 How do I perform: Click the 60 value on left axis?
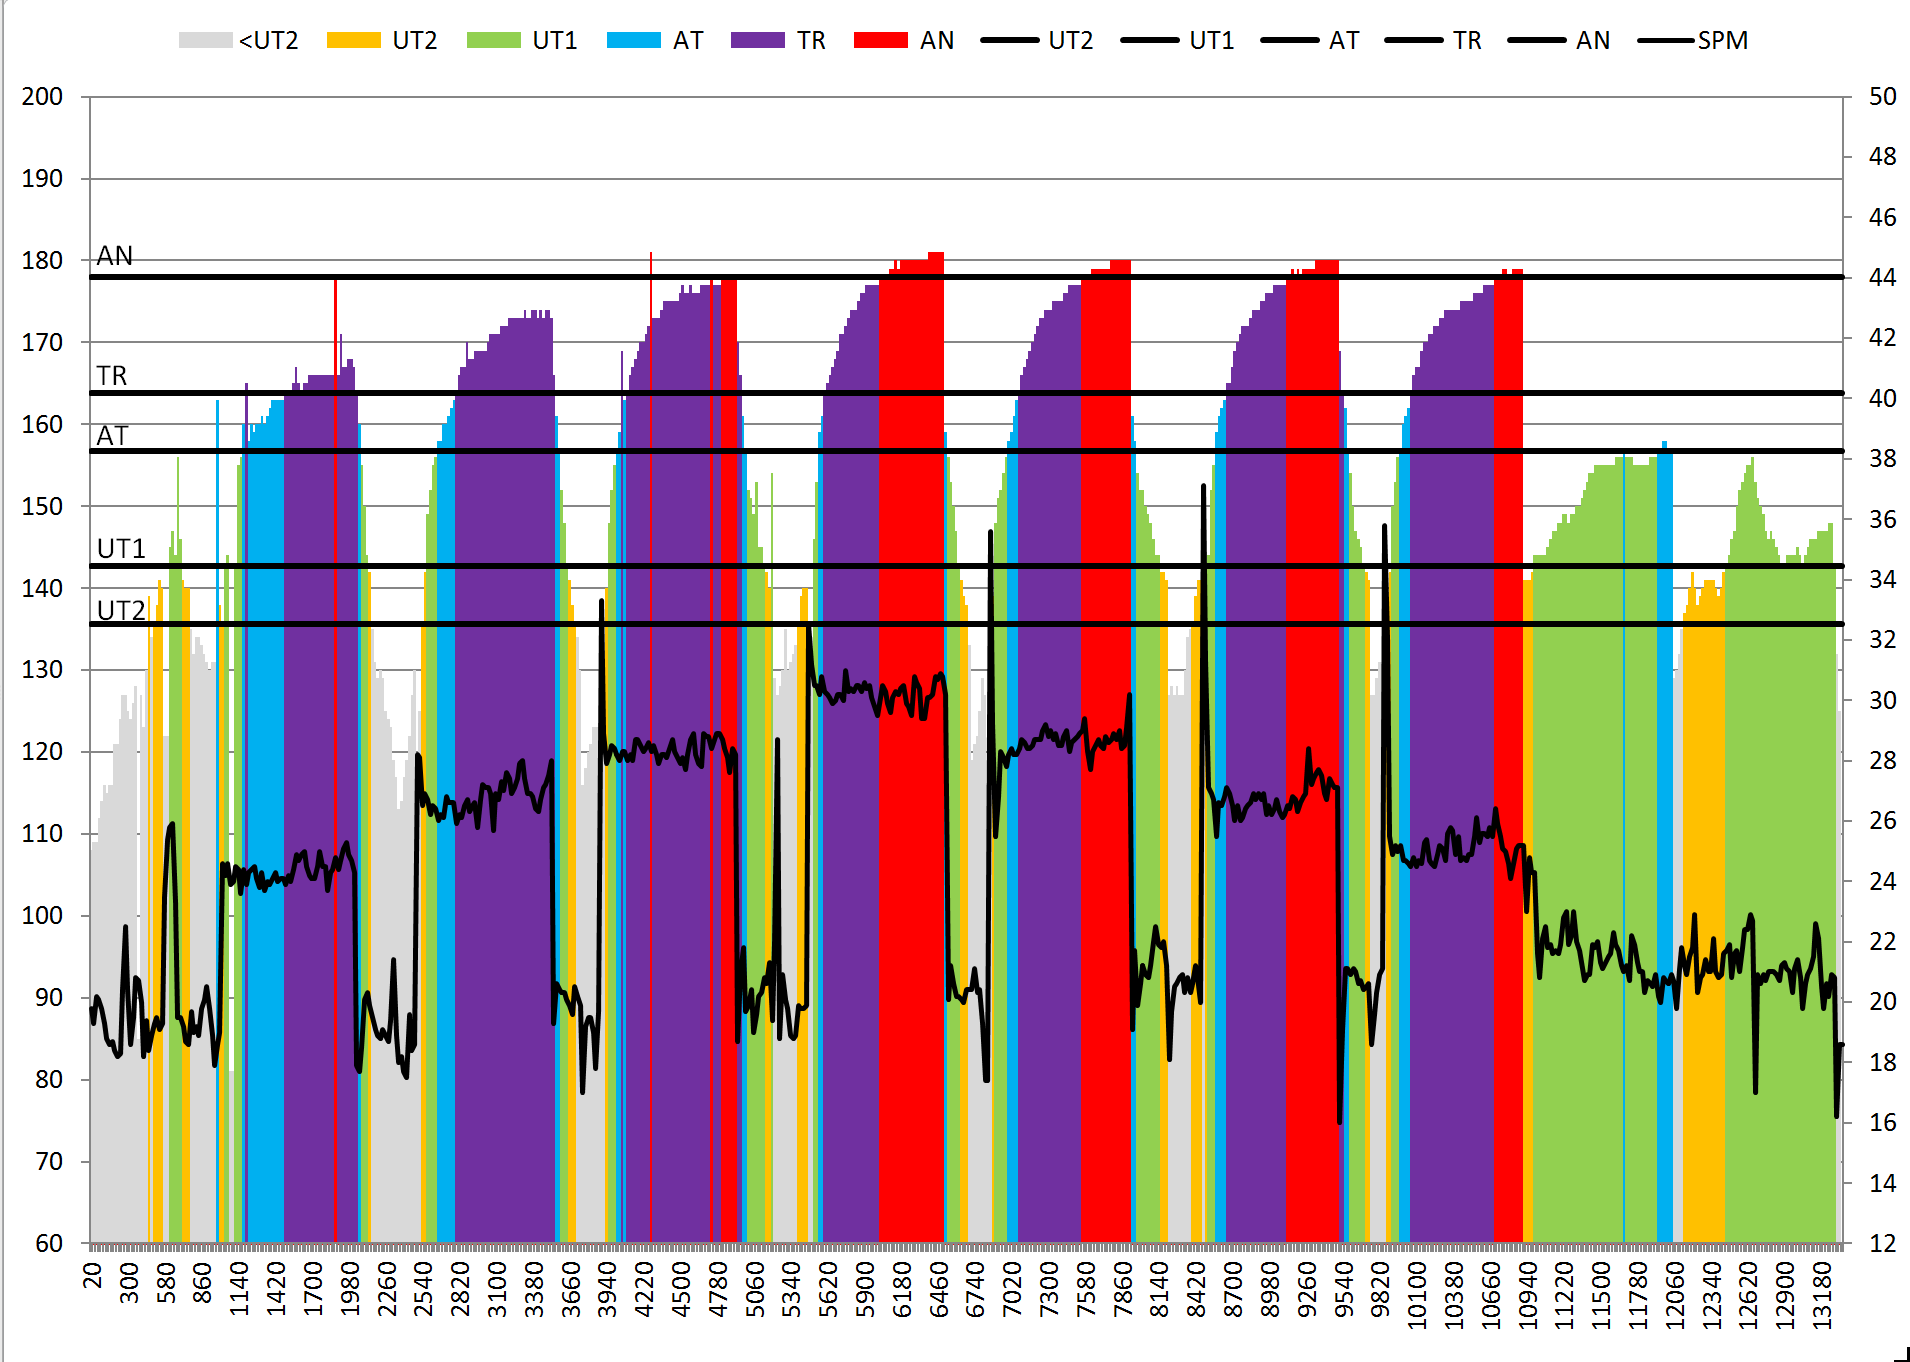coord(48,1243)
